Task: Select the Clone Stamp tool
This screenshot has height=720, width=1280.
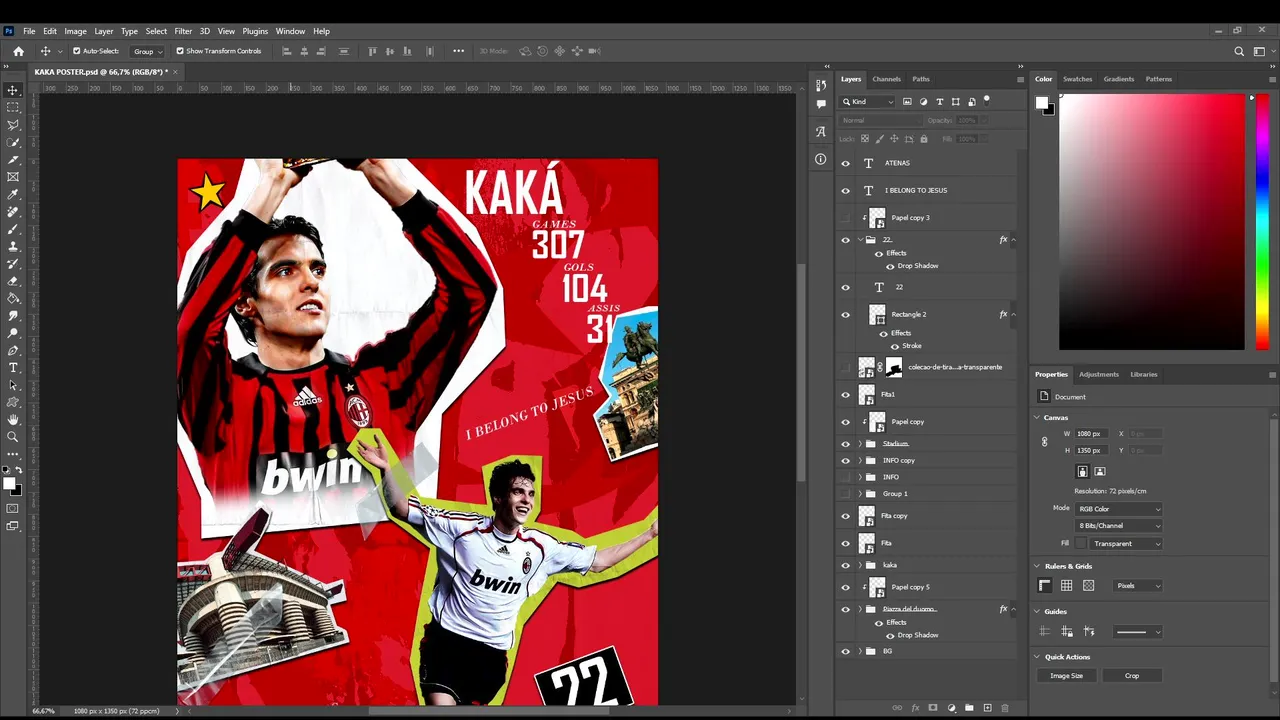Action: tap(13, 246)
